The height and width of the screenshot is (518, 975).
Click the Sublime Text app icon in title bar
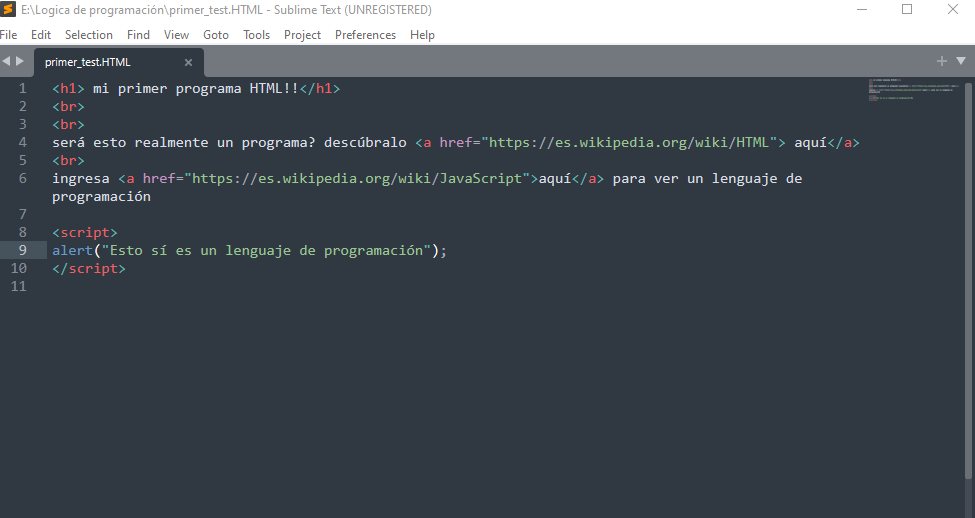coord(8,9)
